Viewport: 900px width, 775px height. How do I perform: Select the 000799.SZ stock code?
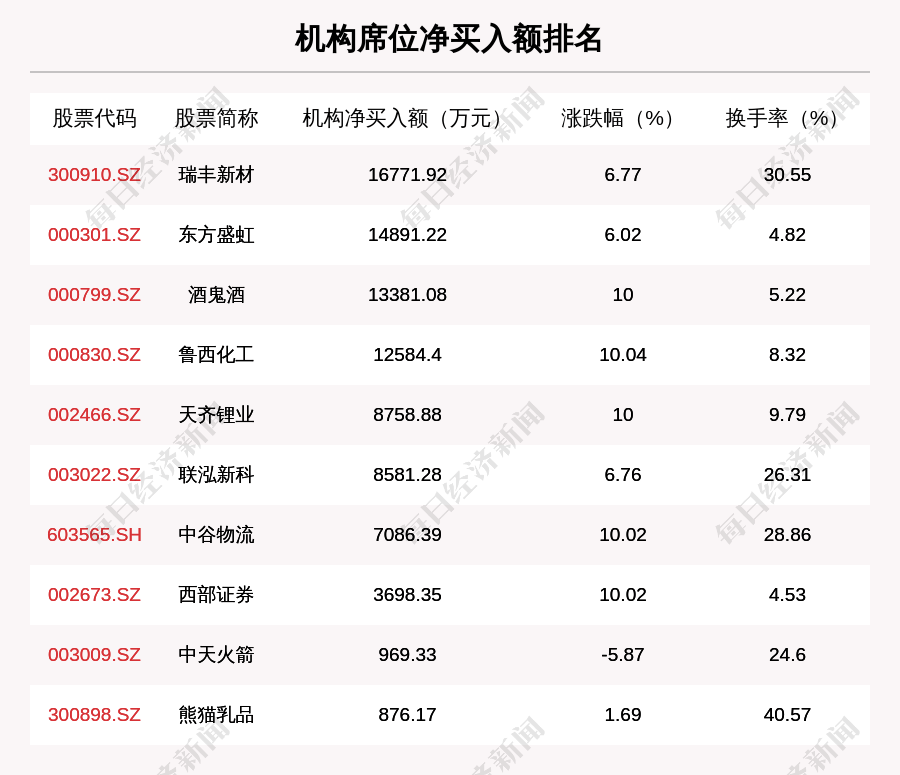coord(94,295)
